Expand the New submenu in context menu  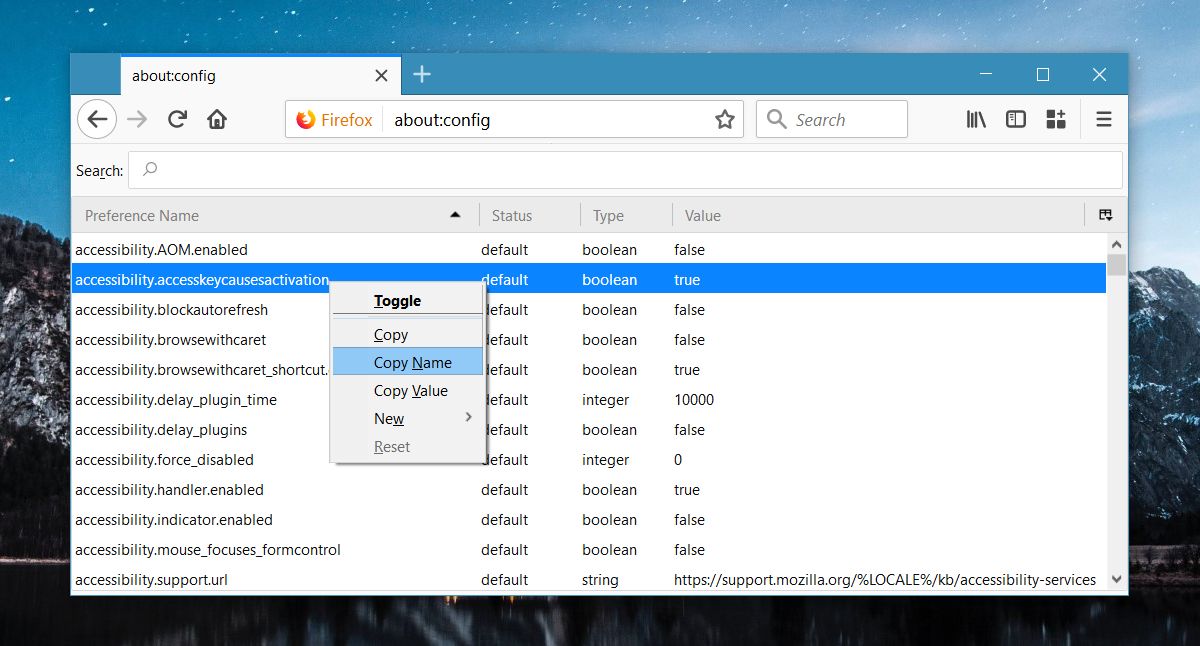(408, 419)
